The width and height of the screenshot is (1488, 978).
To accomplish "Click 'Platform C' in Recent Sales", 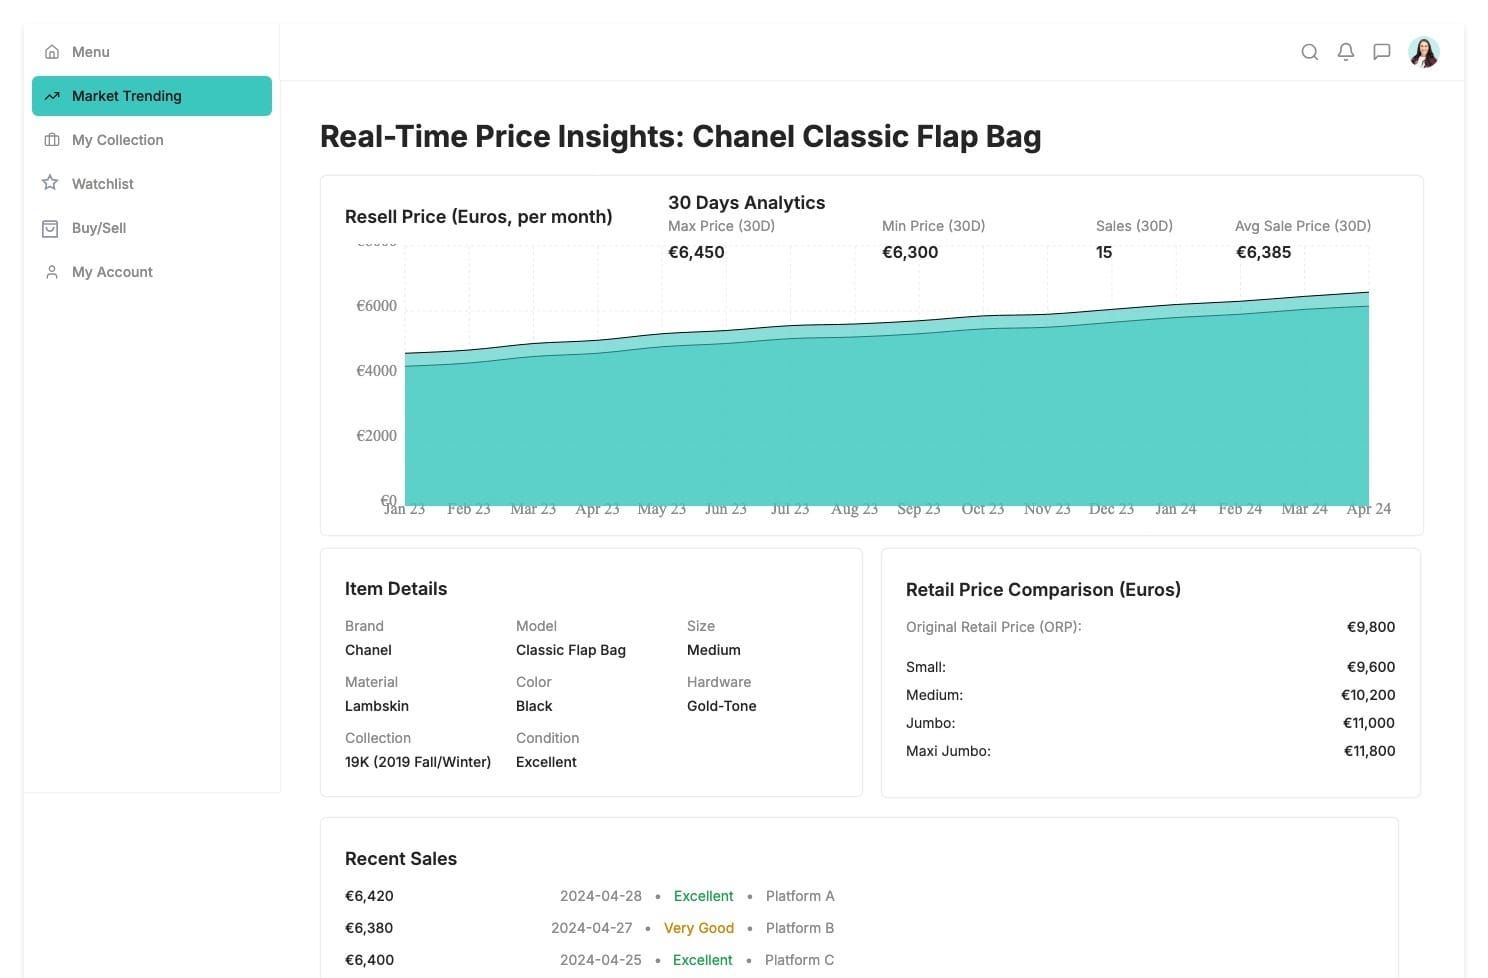I will point(799,960).
